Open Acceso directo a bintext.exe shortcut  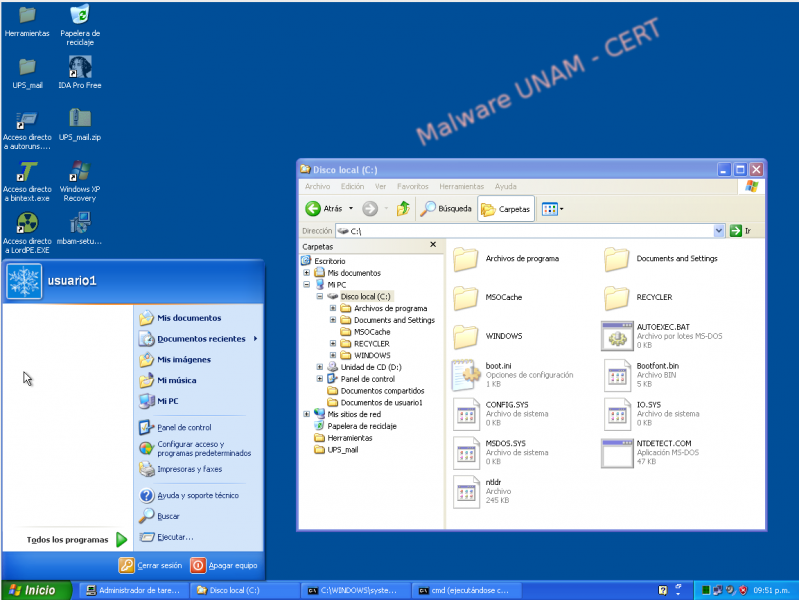click(x=27, y=181)
